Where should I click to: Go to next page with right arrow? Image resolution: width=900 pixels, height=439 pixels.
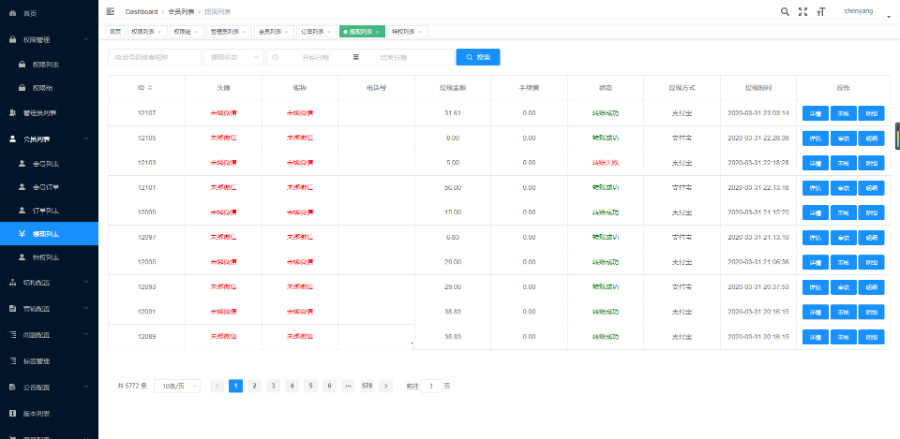point(386,385)
